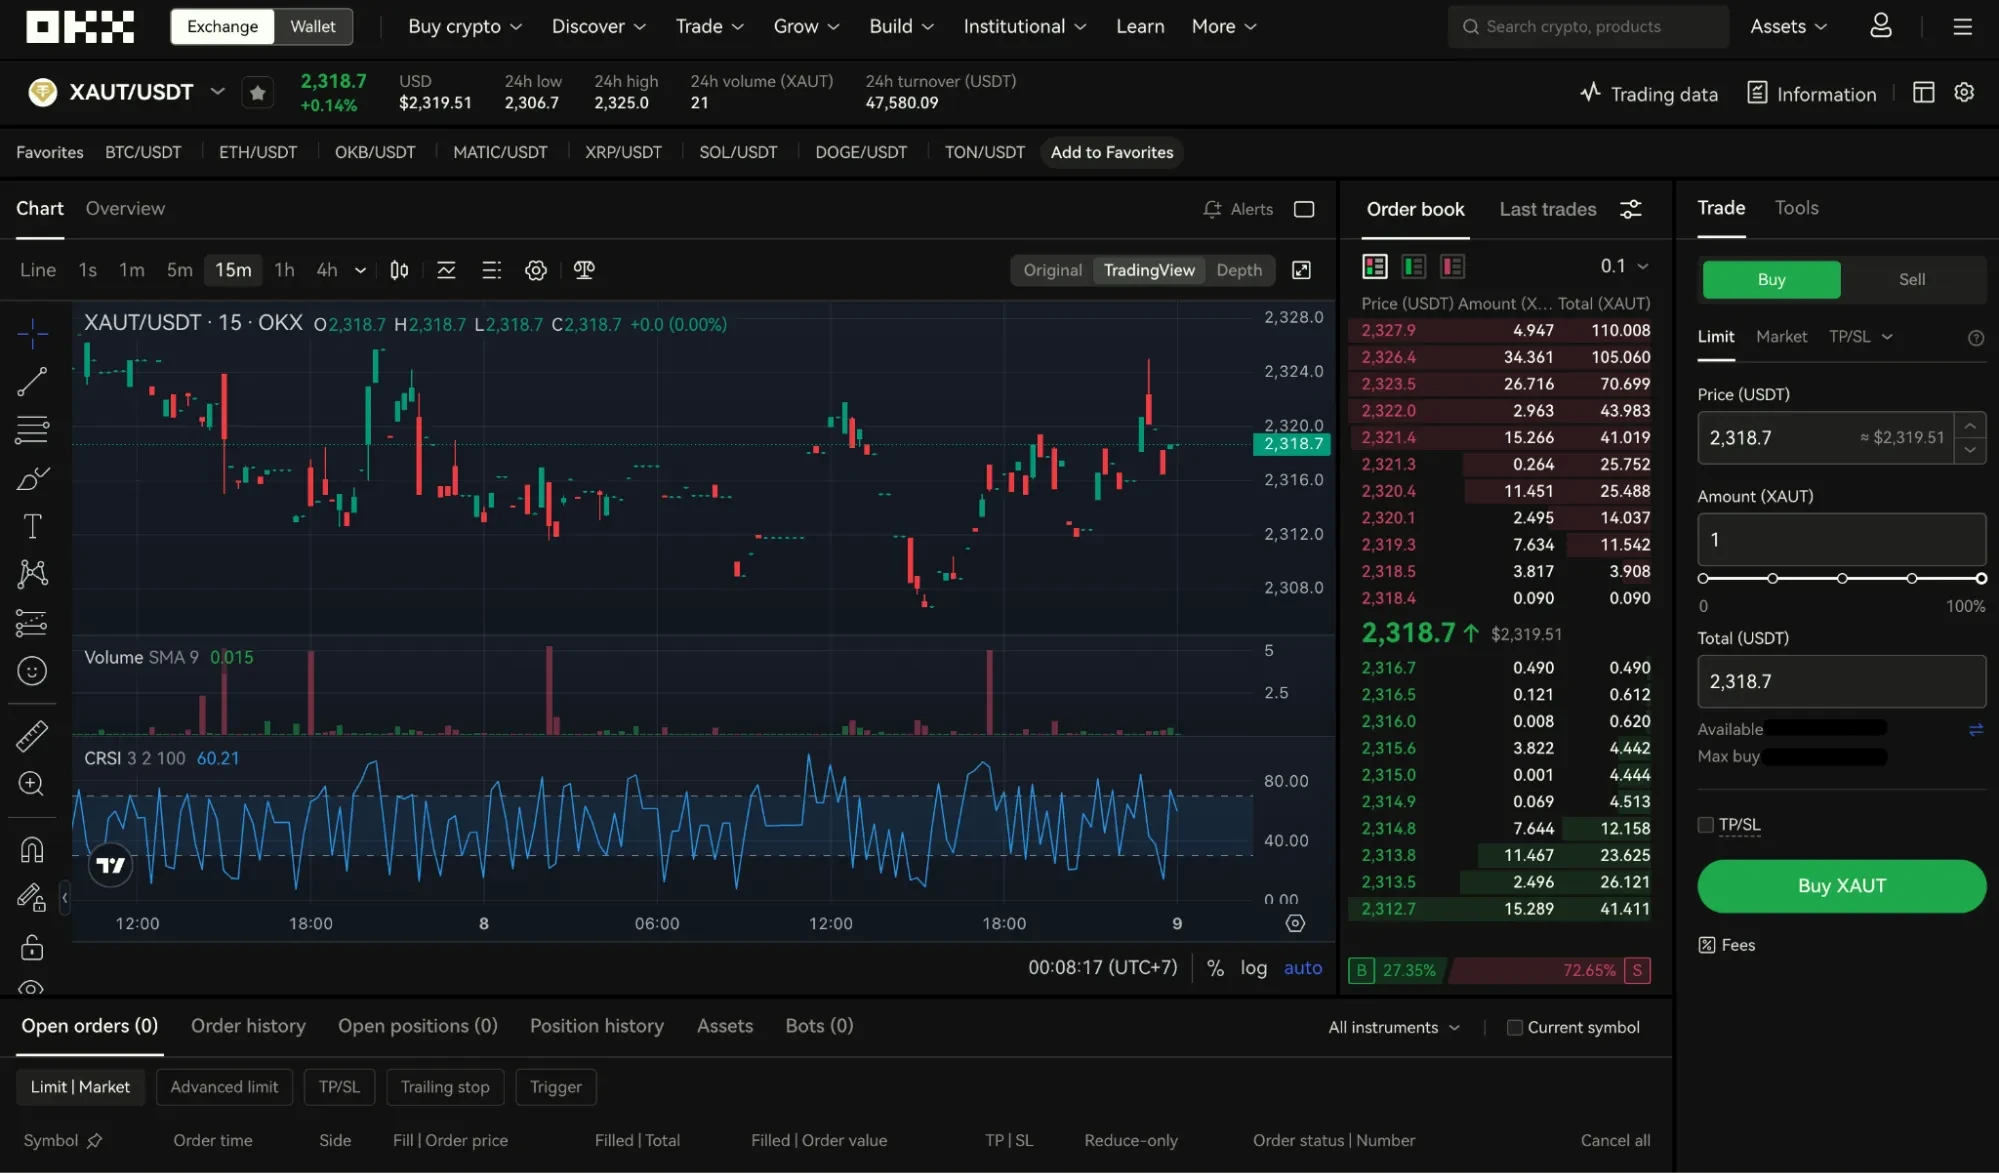The width and height of the screenshot is (1999, 1174).
Task: Click the compare scale icon
Action: point(584,270)
